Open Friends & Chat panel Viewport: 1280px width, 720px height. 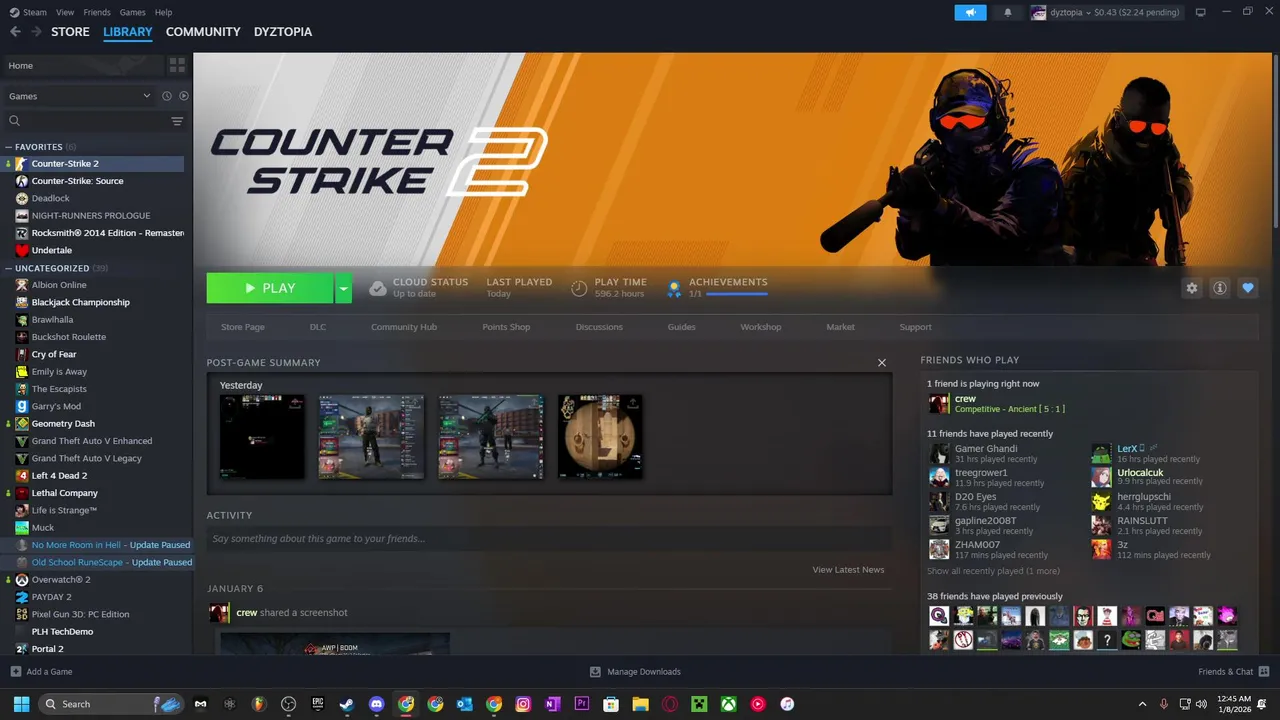tap(1233, 672)
